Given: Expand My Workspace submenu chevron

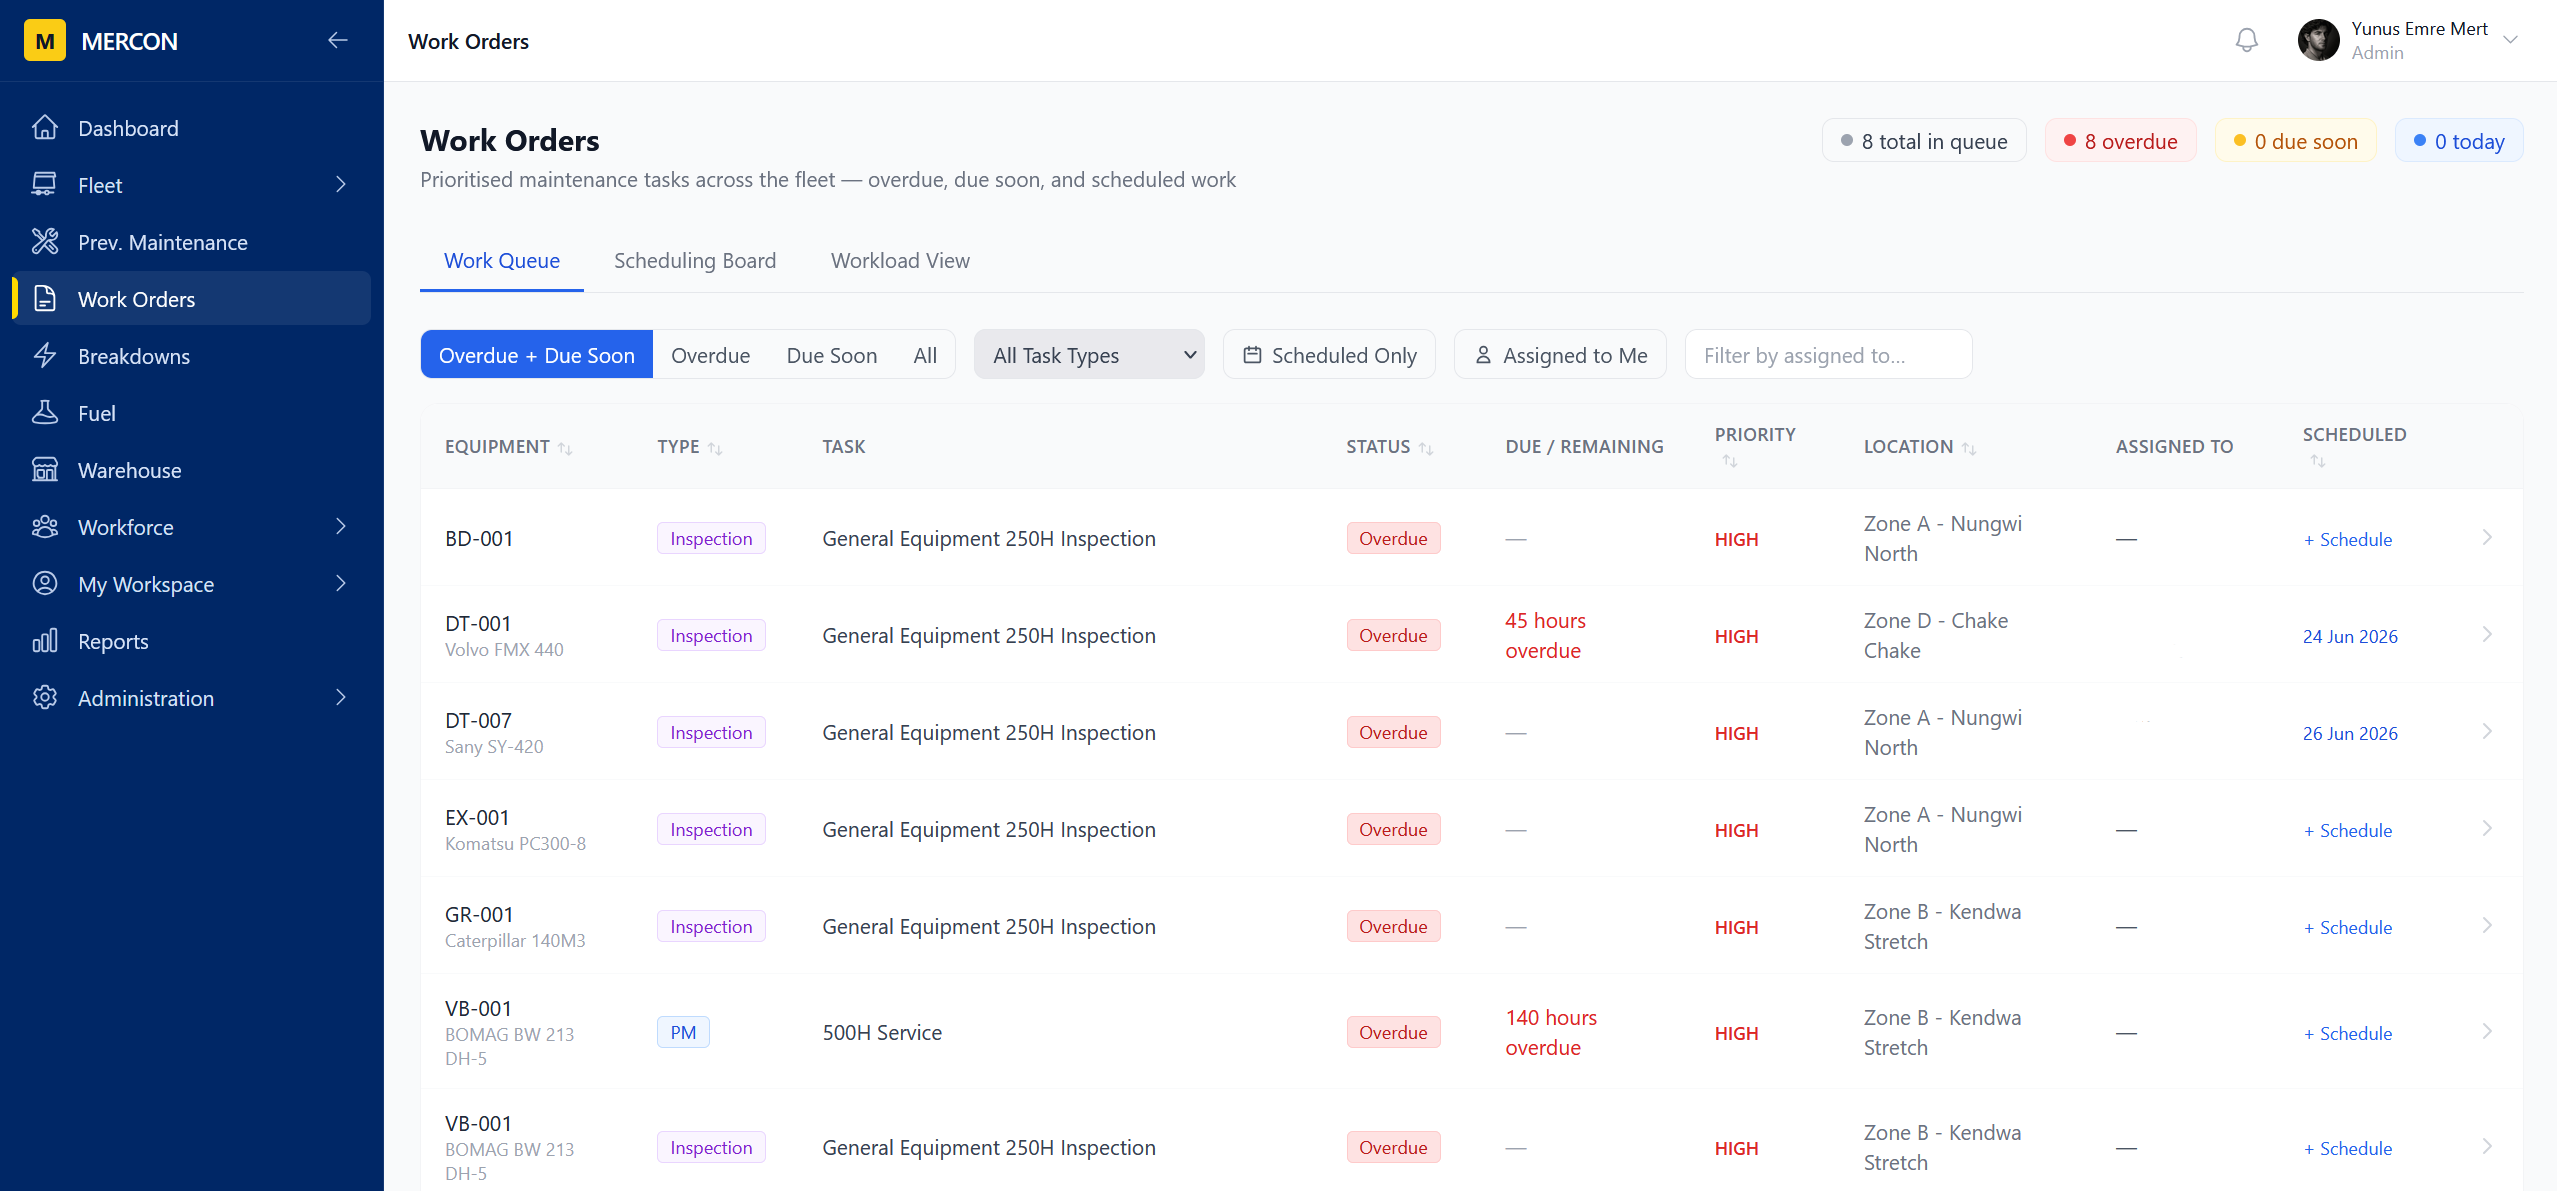Looking at the screenshot, I should point(341,584).
